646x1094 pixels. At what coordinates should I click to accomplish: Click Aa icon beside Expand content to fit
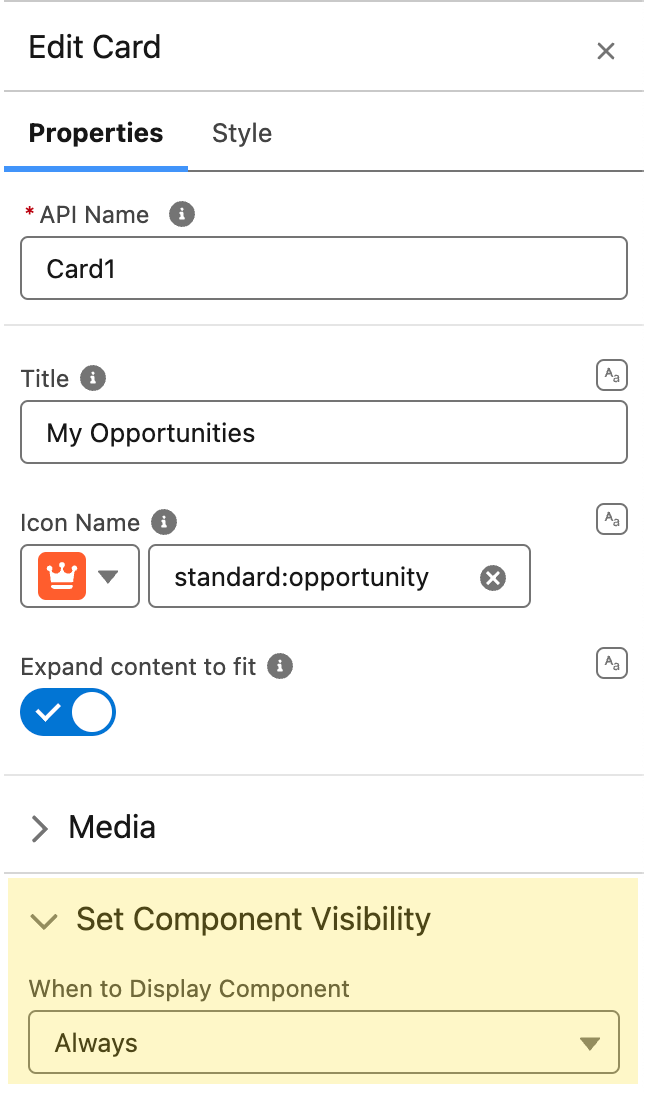[612, 663]
